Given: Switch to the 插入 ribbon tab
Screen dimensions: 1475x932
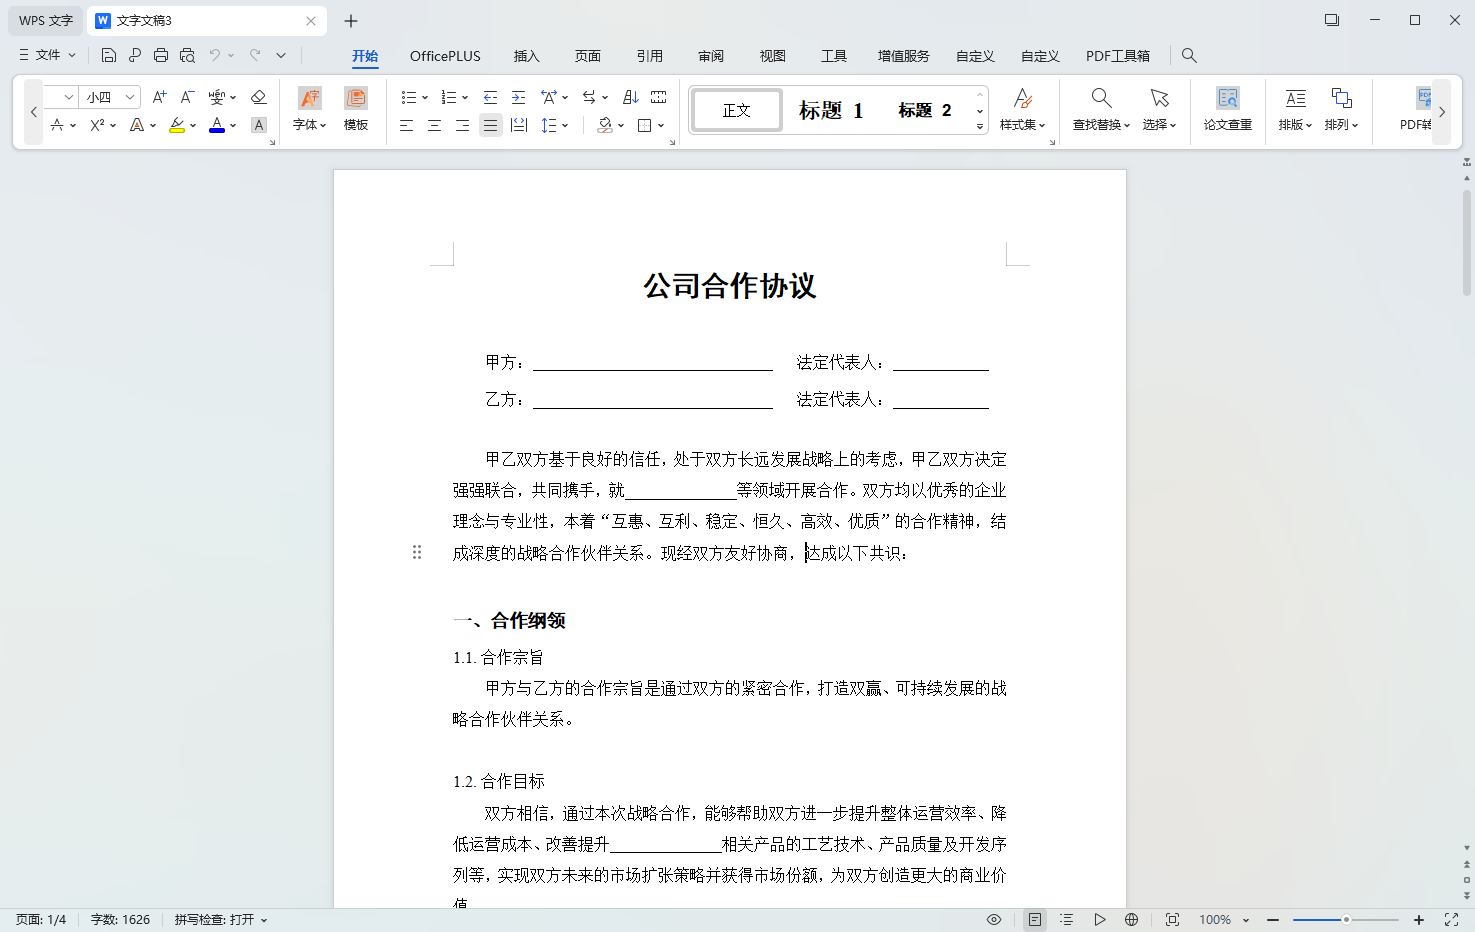Looking at the screenshot, I should pos(526,56).
